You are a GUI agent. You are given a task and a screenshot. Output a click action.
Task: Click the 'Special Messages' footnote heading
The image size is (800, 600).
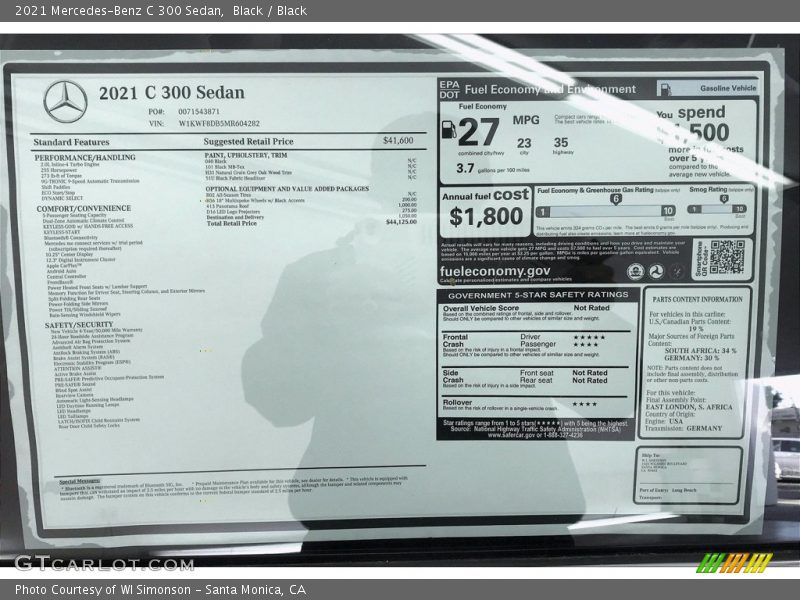point(80,482)
